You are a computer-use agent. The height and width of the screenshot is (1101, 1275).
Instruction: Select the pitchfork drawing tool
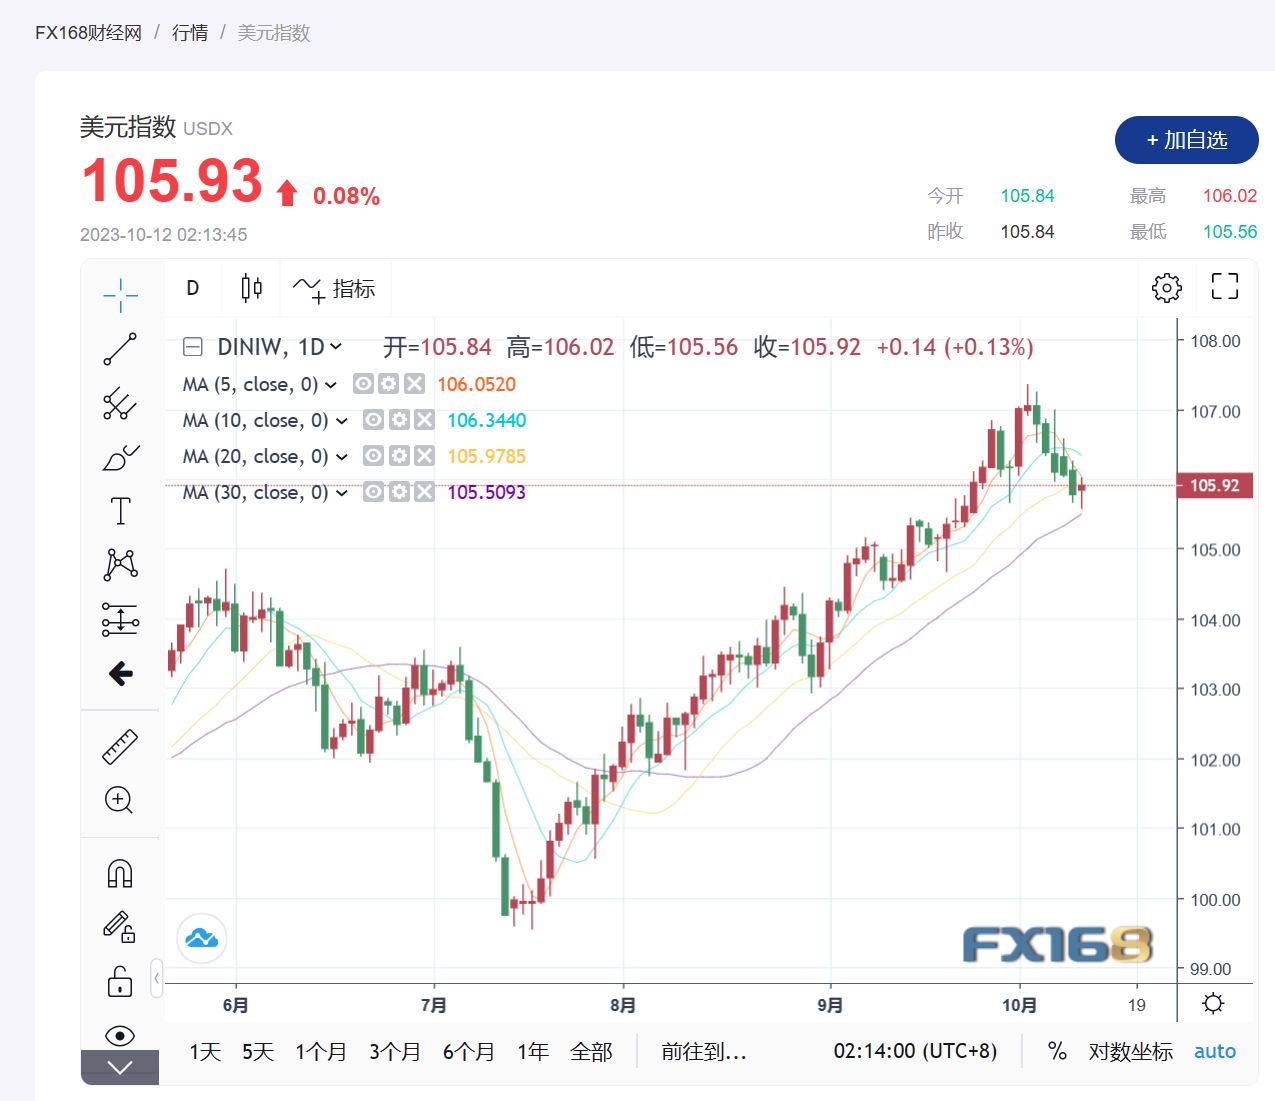pos(120,403)
